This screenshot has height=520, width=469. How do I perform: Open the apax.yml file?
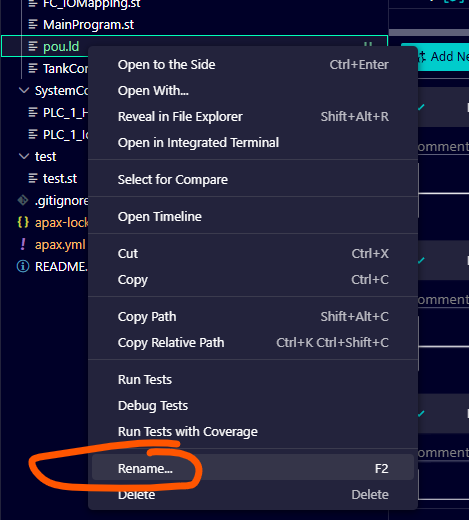point(60,245)
